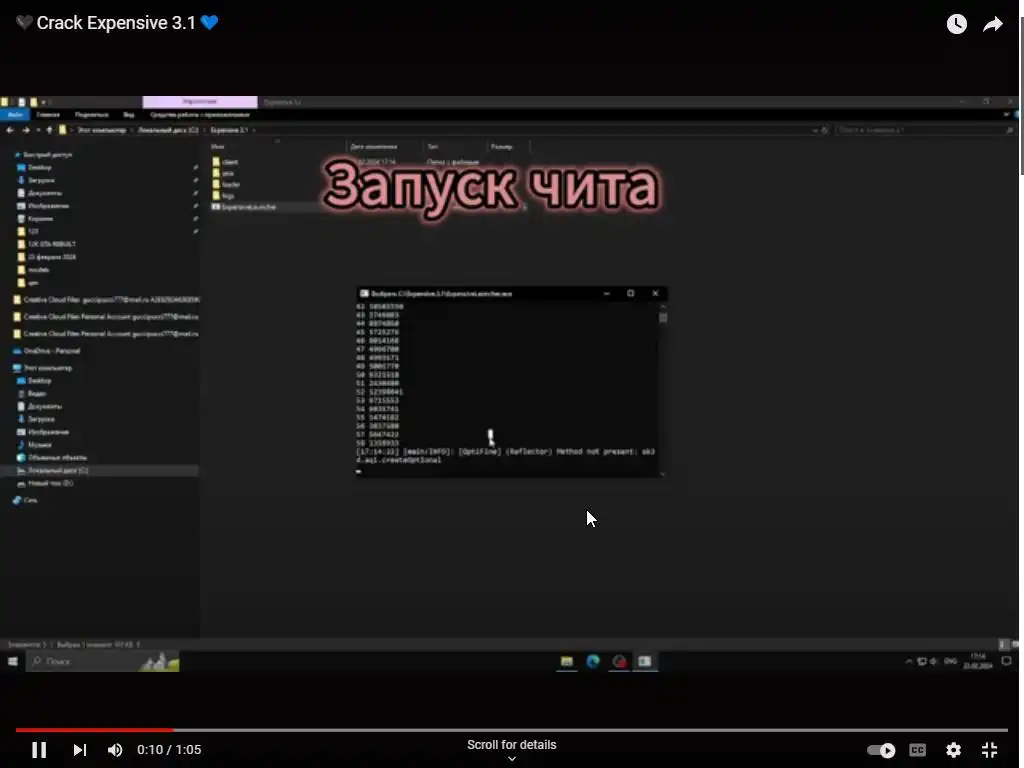This screenshot has height=768, width=1024.
Task: Pause the video playback
Action: [x=39, y=750]
